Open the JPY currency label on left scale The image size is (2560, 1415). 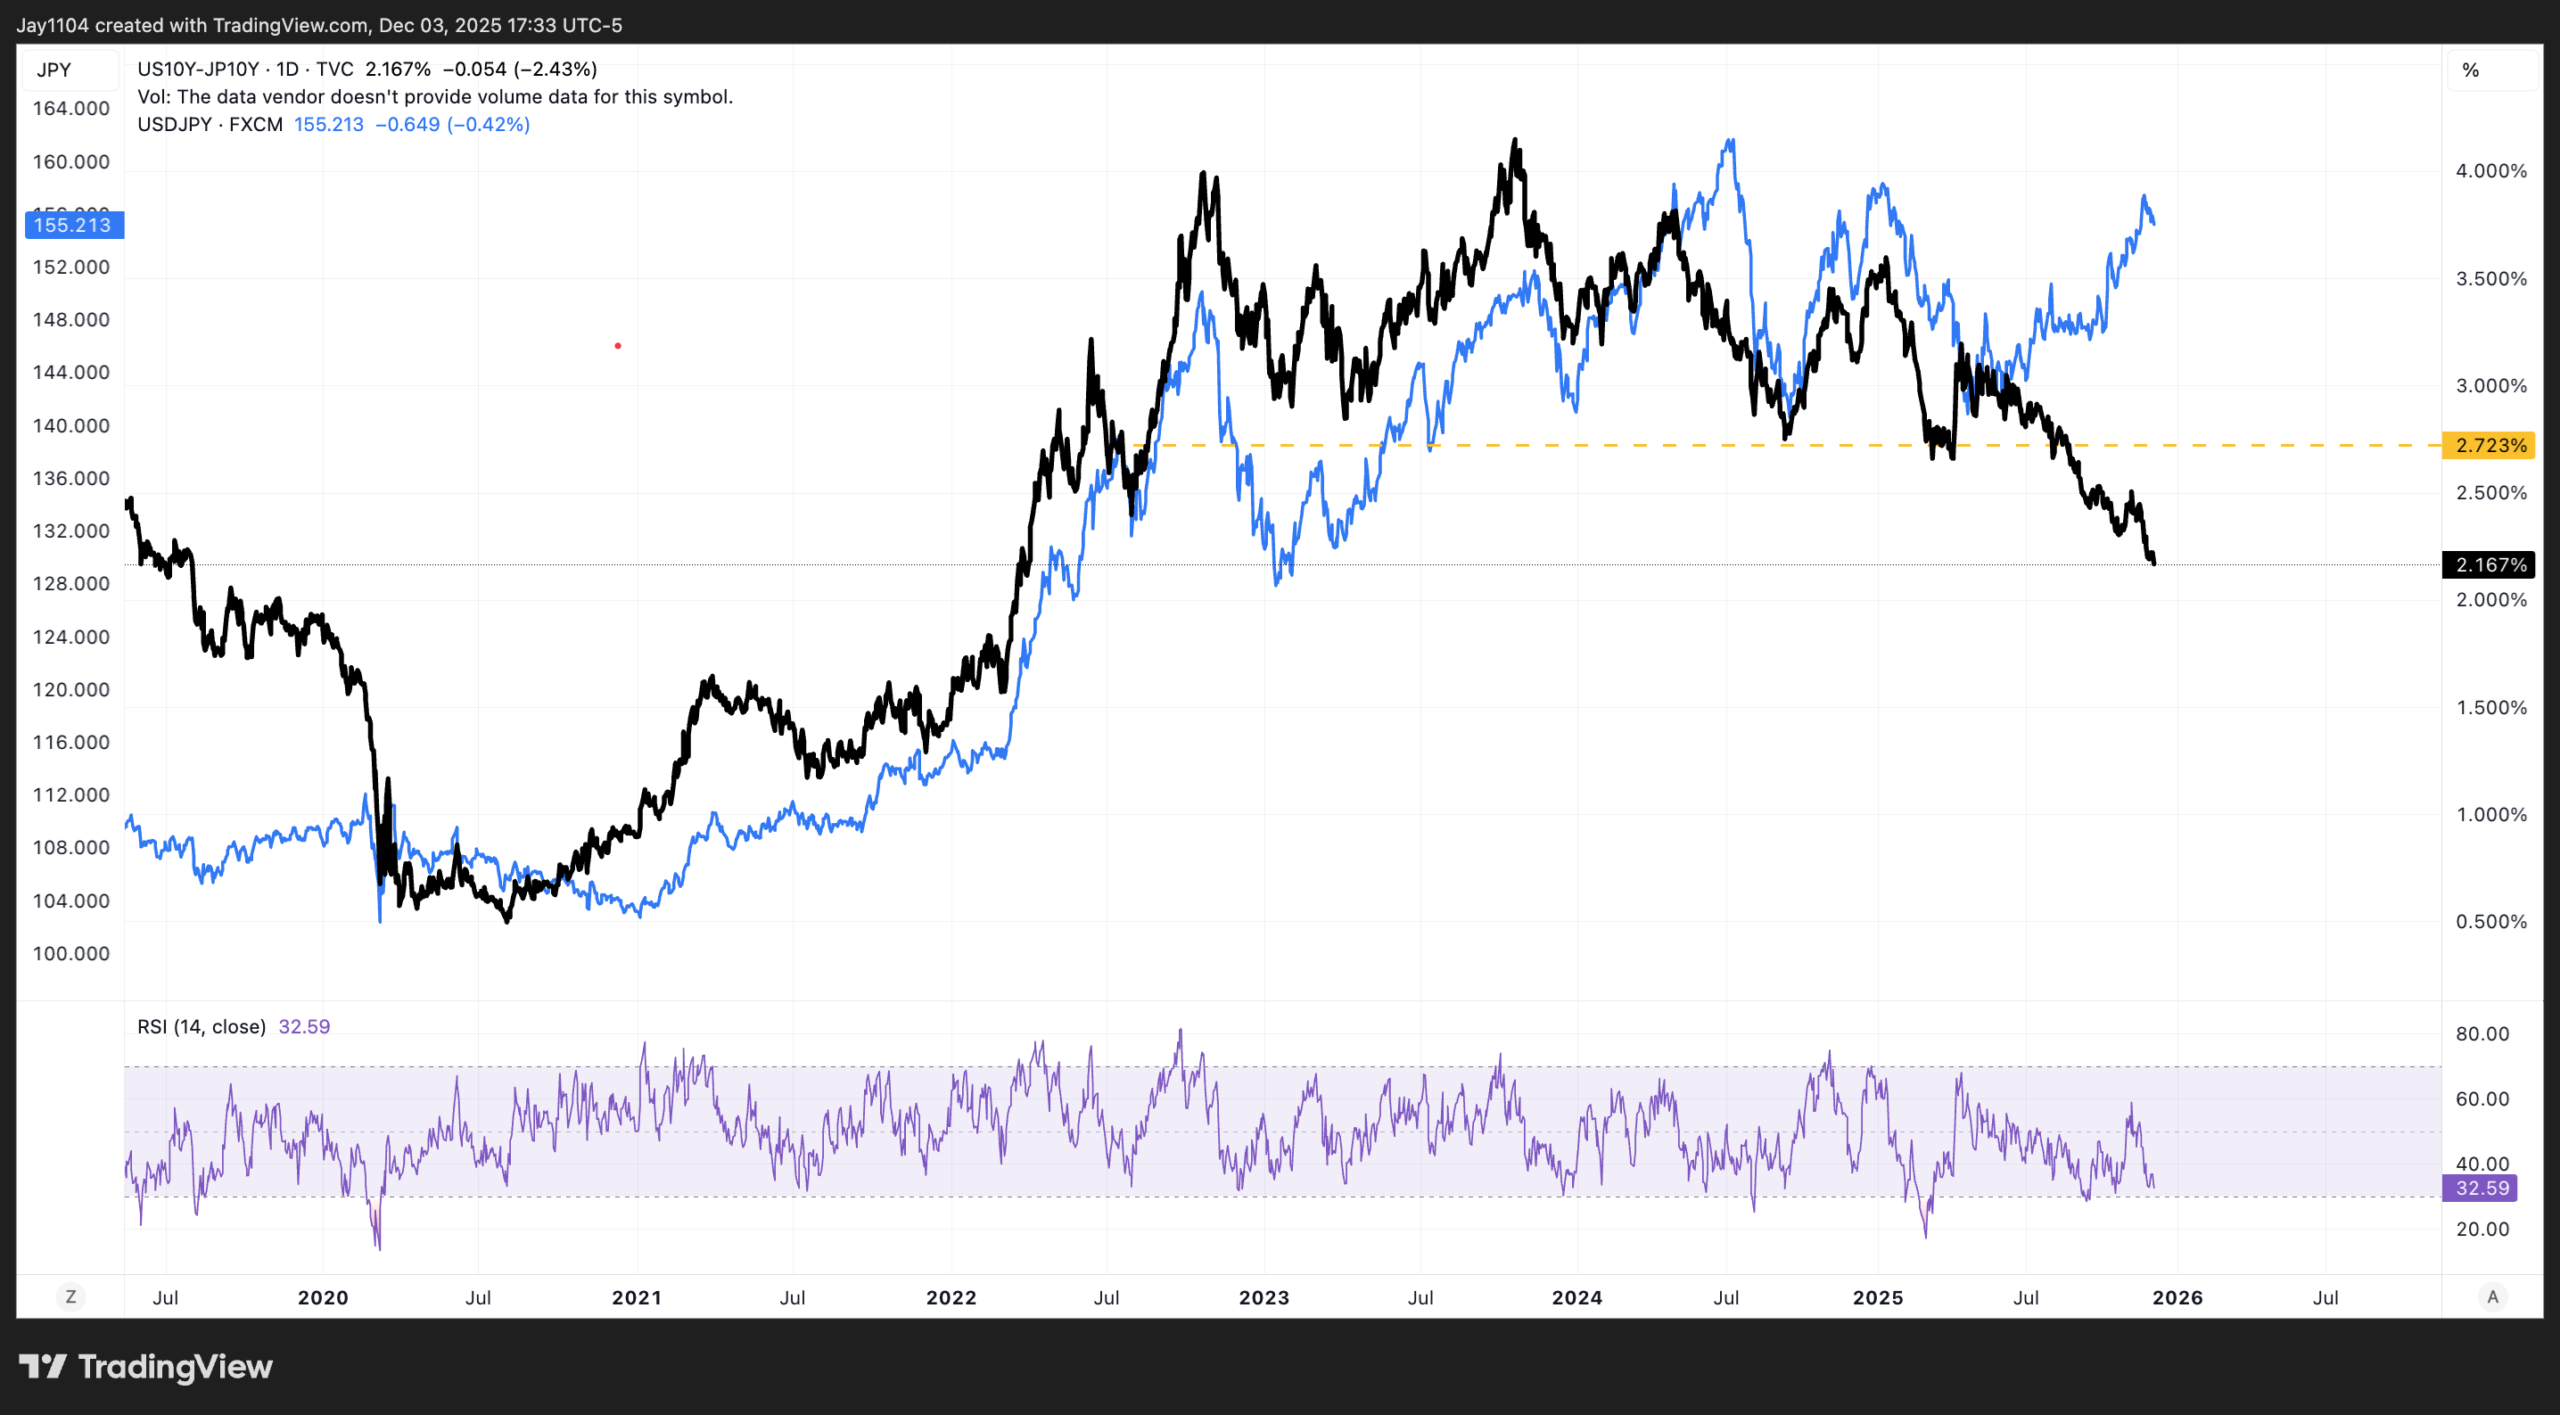click(54, 70)
